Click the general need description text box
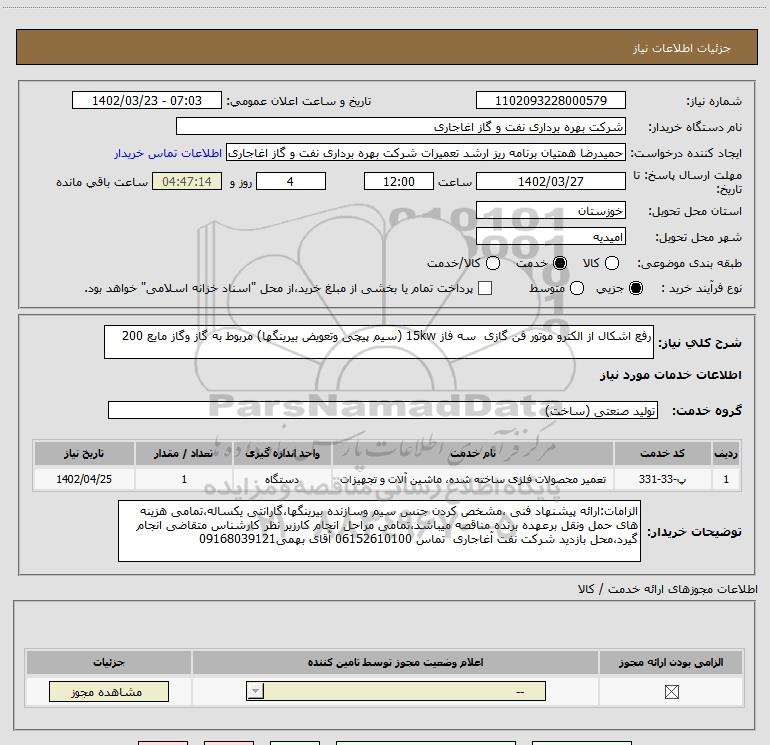770x745 pixels. pos(379,342)
